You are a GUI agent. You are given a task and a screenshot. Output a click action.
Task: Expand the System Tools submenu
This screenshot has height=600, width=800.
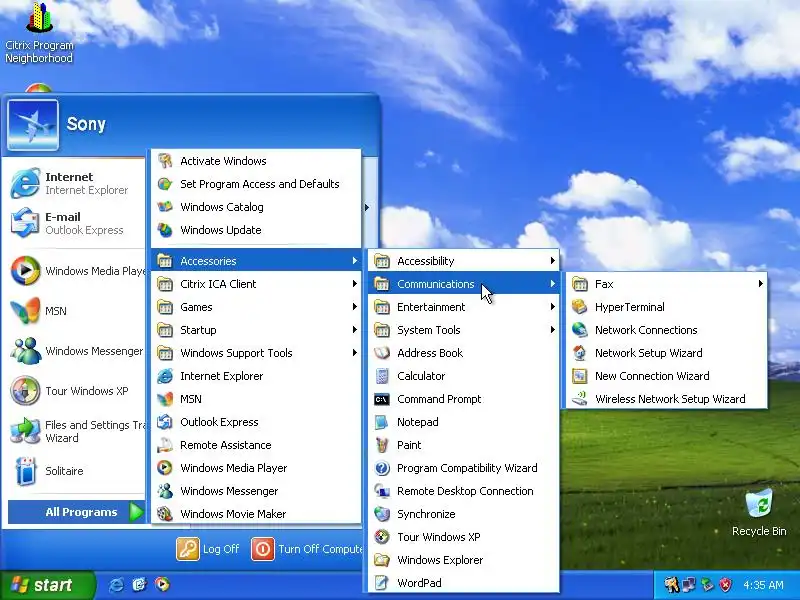pyautogui.click(x=464, y=330)
